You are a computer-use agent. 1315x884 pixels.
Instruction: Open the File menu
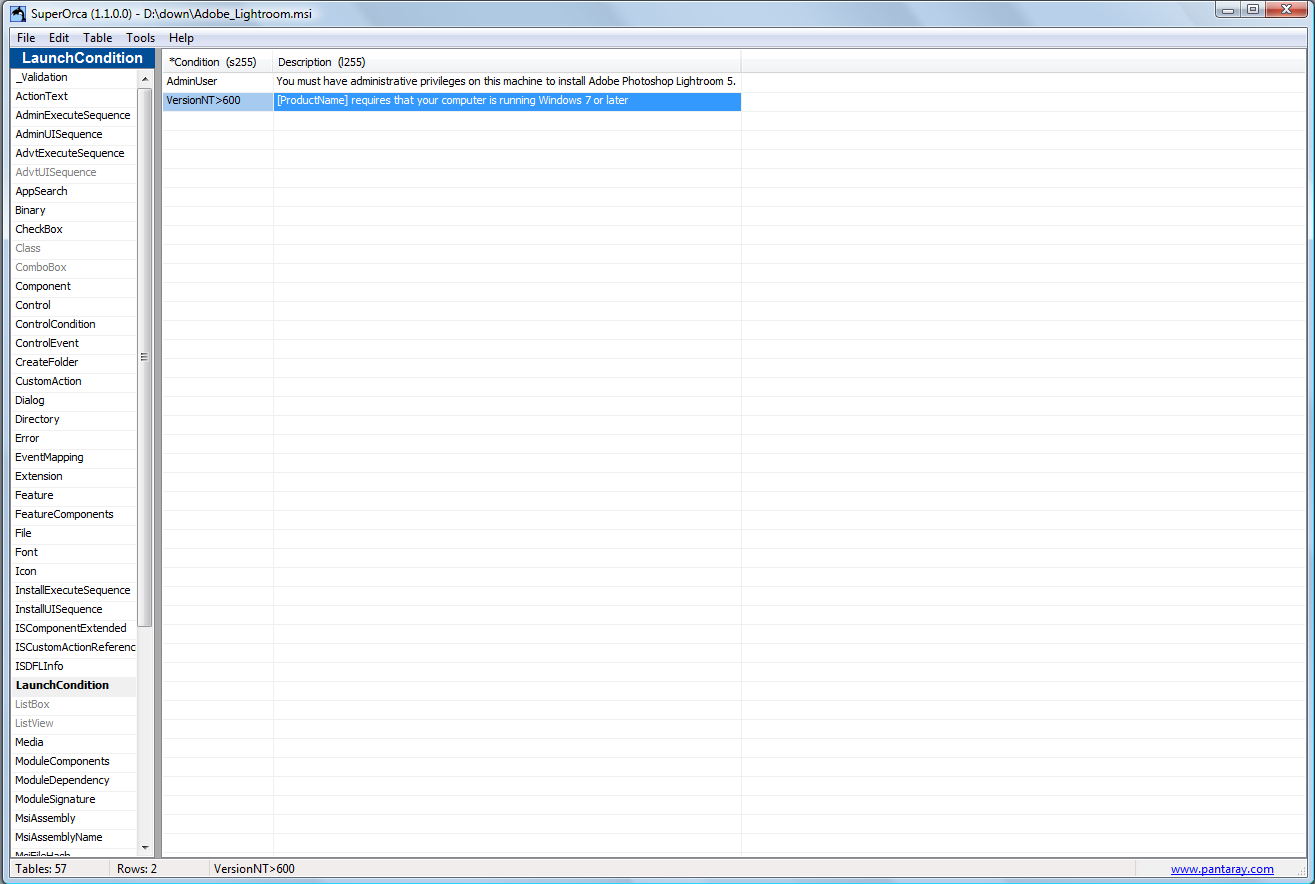click(26, 38)
